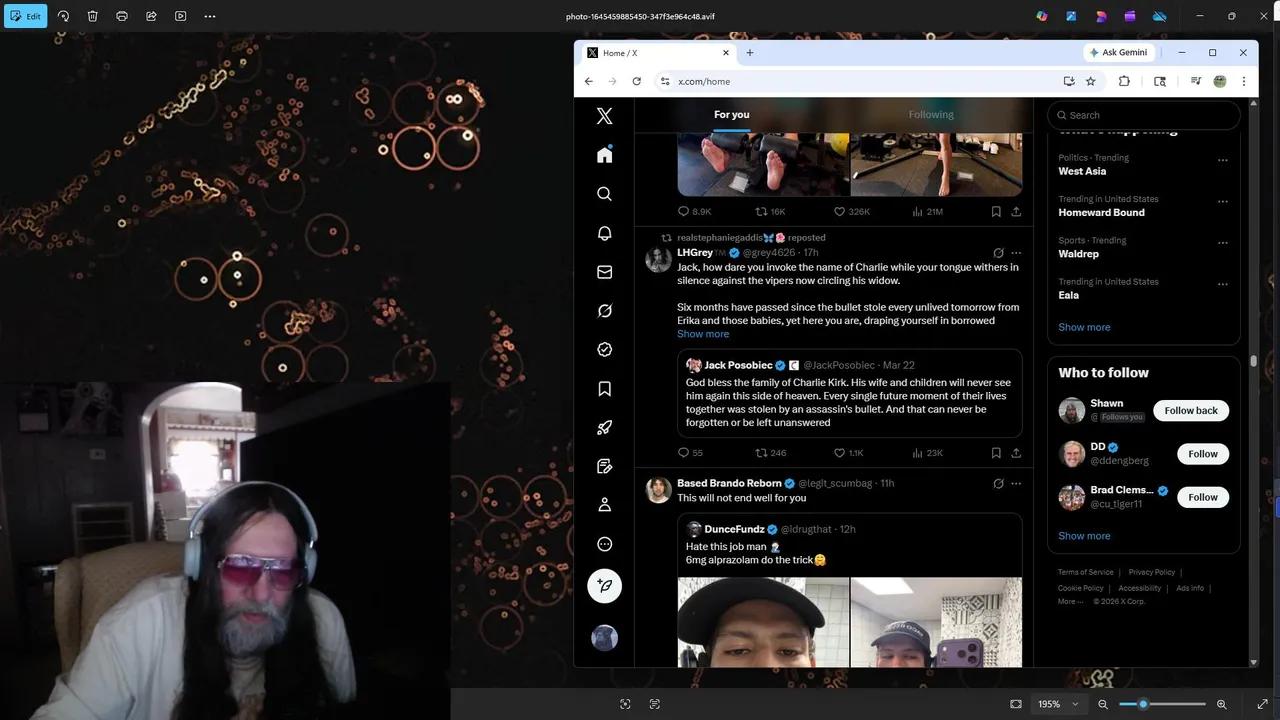1280x720 pixels.
Task: Open Grok action on LHGrey post
Action: (x=998, y=253)
